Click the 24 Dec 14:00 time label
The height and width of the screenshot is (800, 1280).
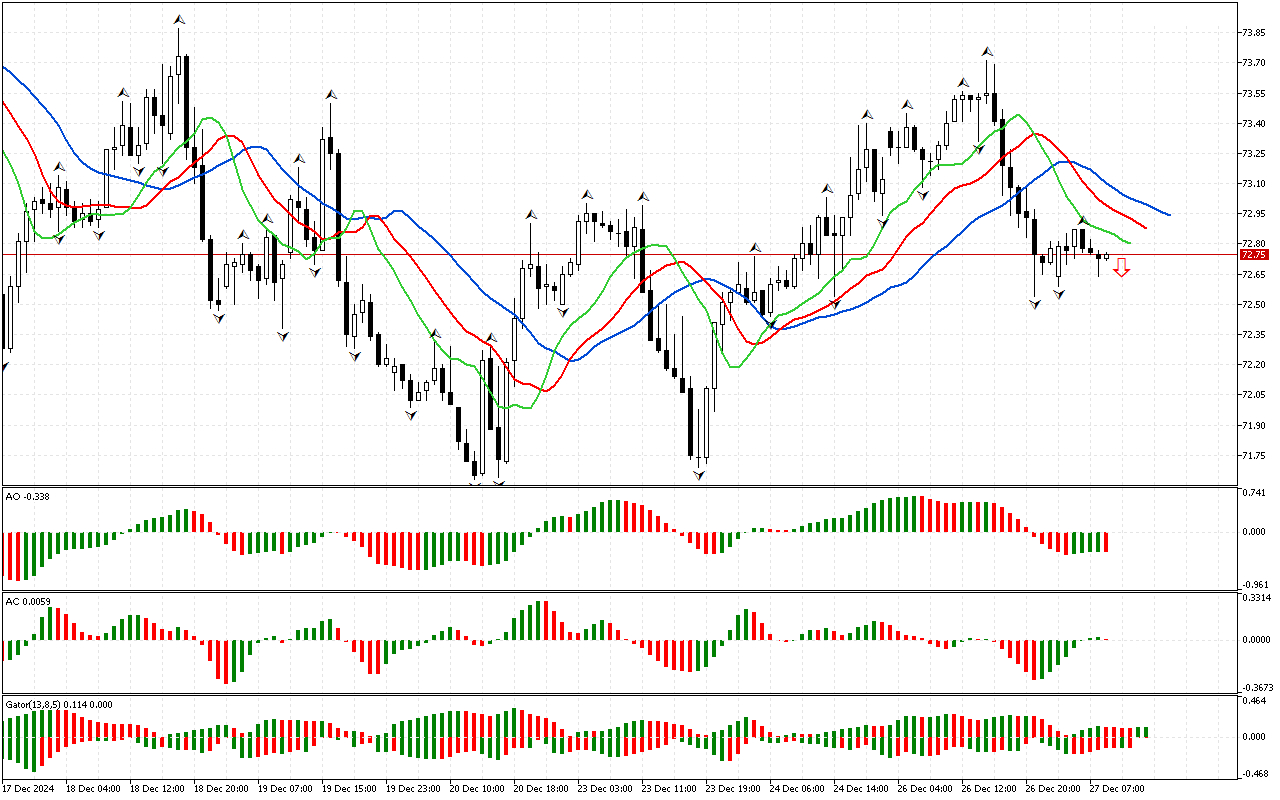862,788
